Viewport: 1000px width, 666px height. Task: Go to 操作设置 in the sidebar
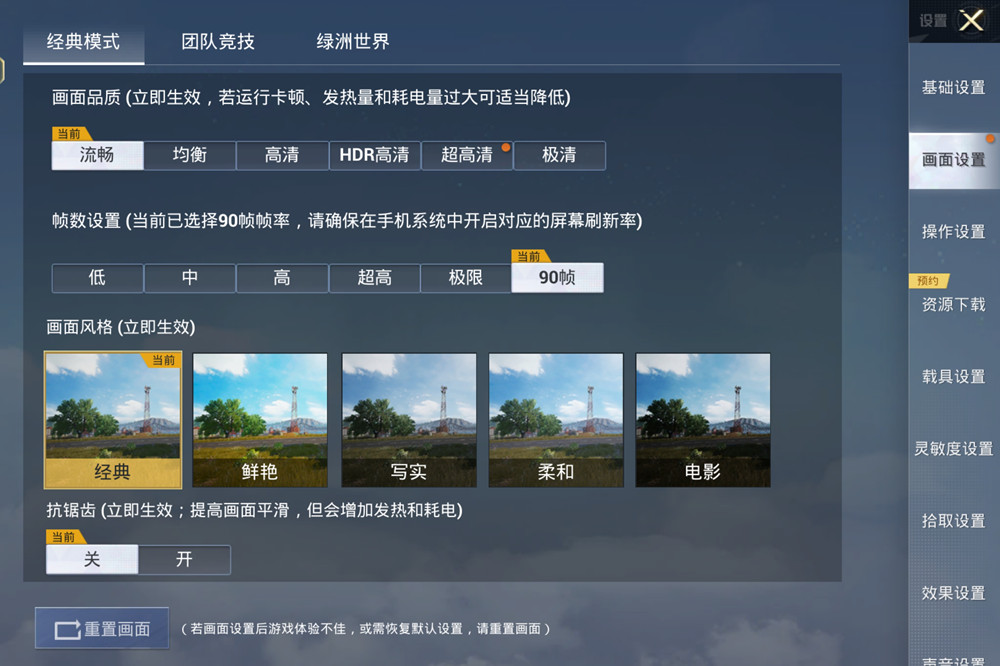954,232
